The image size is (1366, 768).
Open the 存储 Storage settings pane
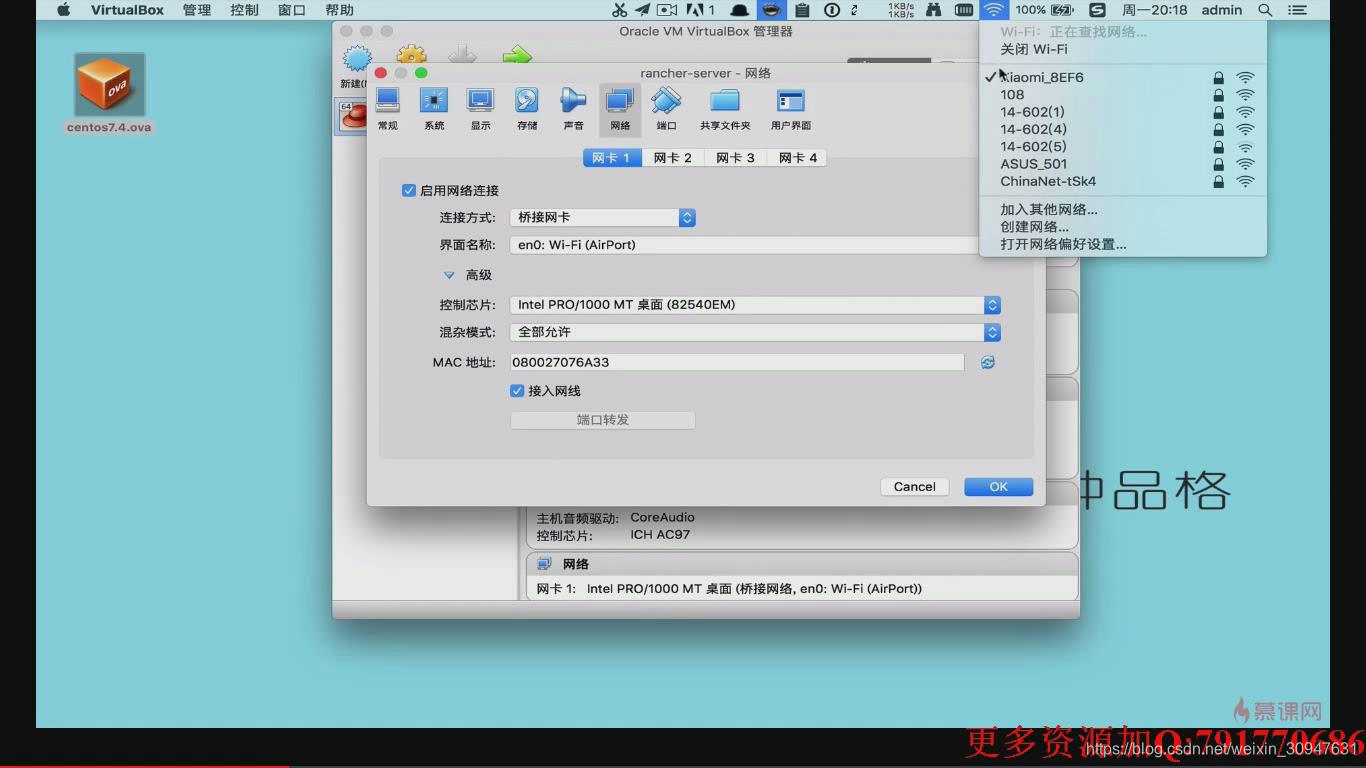[527, 109]
